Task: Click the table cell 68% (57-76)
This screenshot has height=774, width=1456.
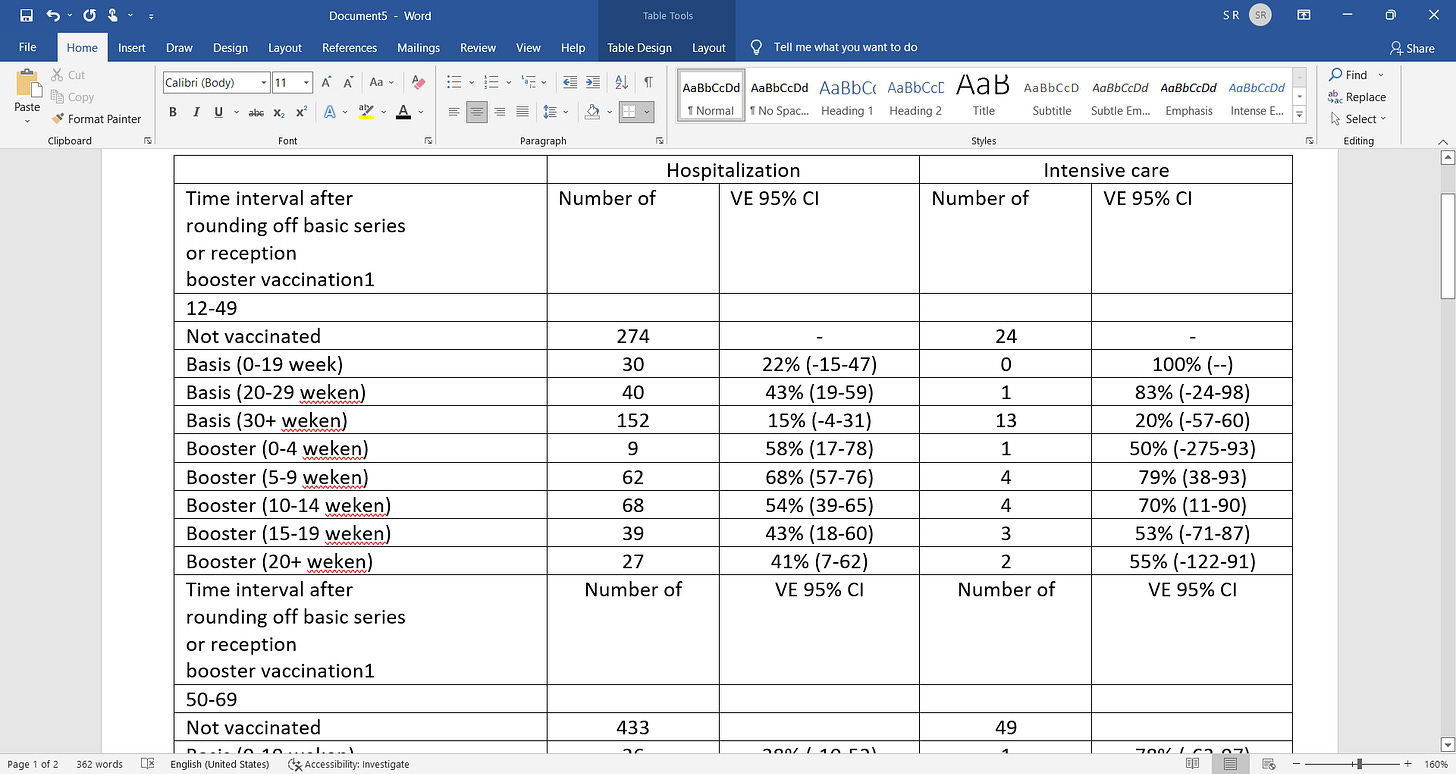Action: [x=819, y=477]
